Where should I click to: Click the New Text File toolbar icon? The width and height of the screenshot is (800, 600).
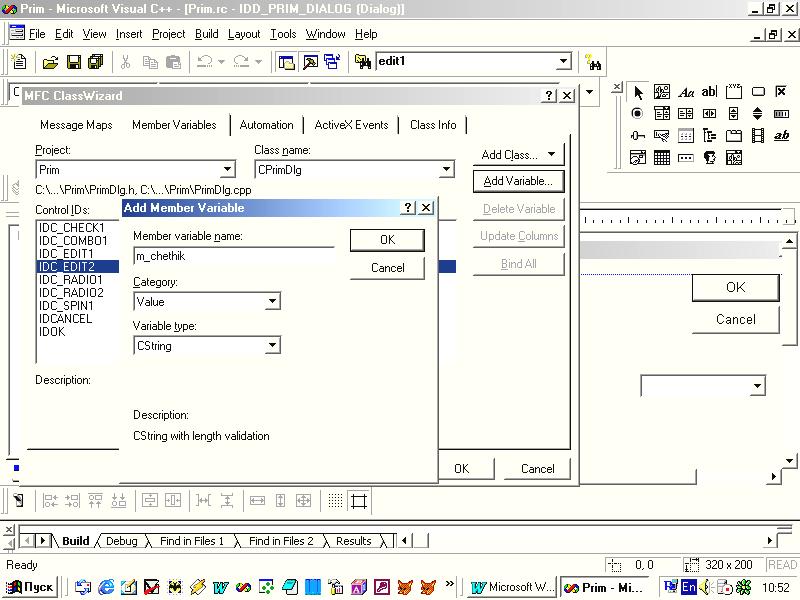(x=19, y=62)
